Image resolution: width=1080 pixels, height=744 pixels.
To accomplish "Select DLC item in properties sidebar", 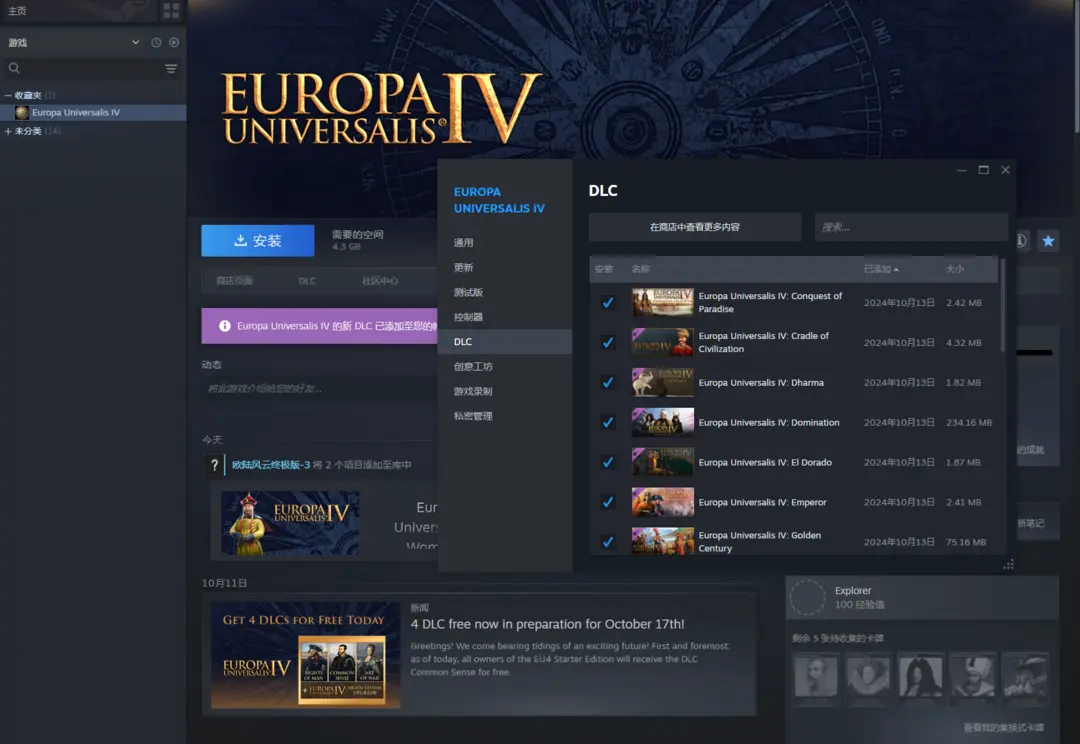I will click(x=505, y=342).
